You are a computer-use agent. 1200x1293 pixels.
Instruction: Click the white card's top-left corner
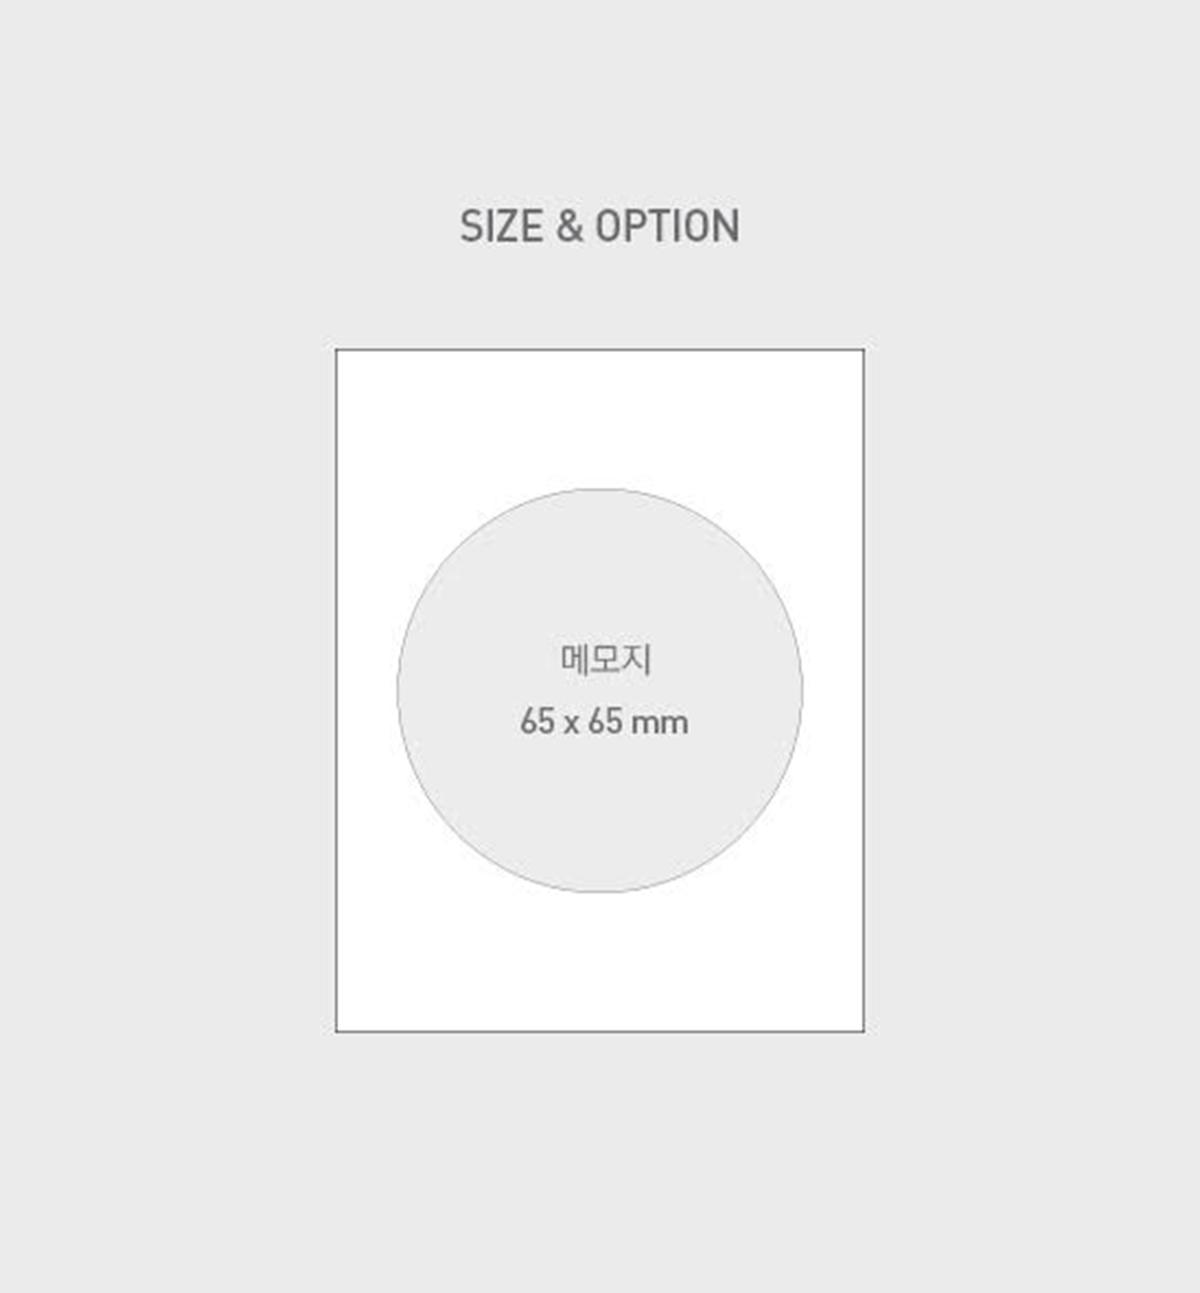(338, 352)
